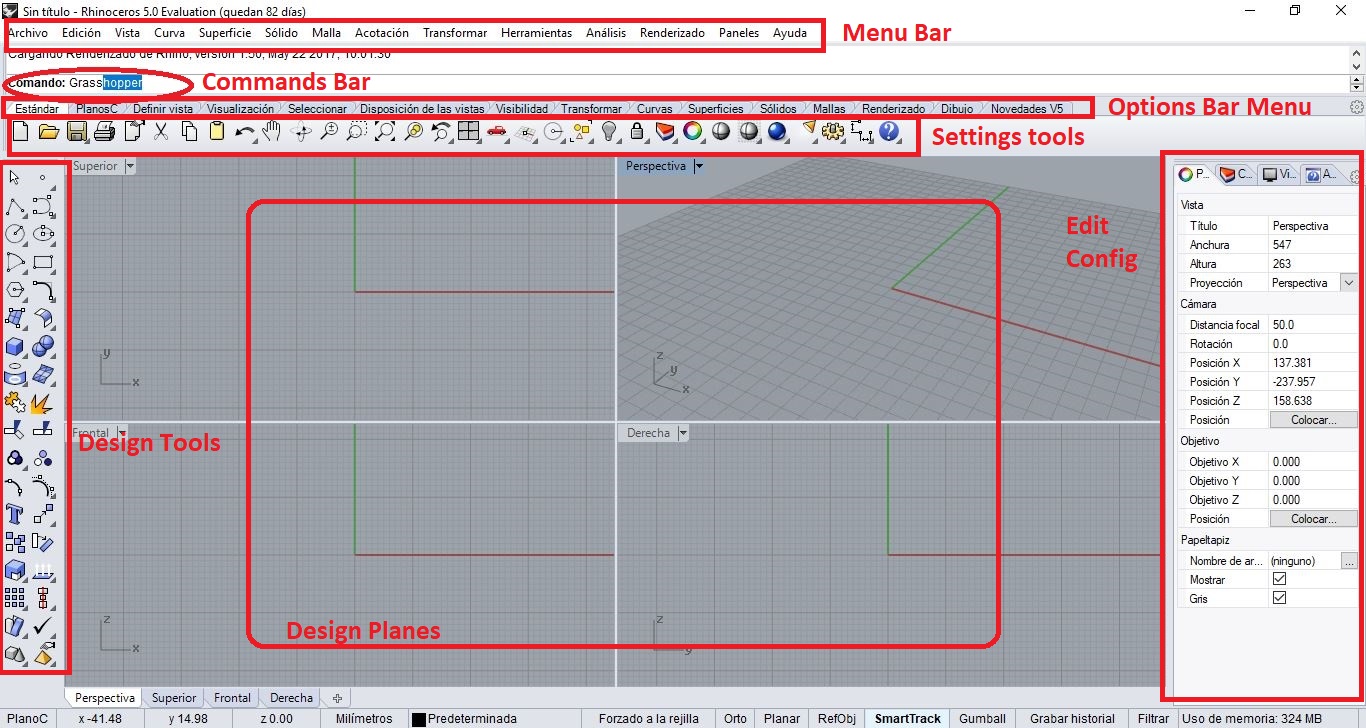Select the Text T tool in left toolbar
This screenshot has width=1366, height=728.
coord(15,514)
